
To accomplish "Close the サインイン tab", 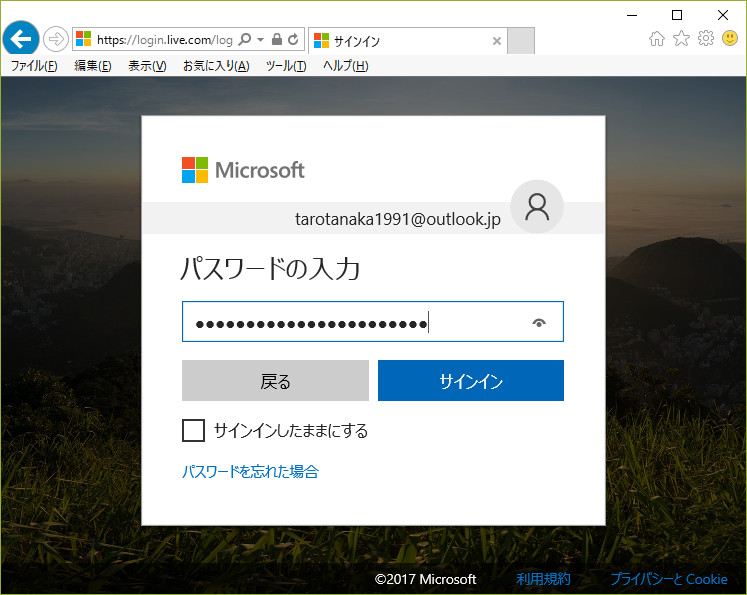I will 496,41.
